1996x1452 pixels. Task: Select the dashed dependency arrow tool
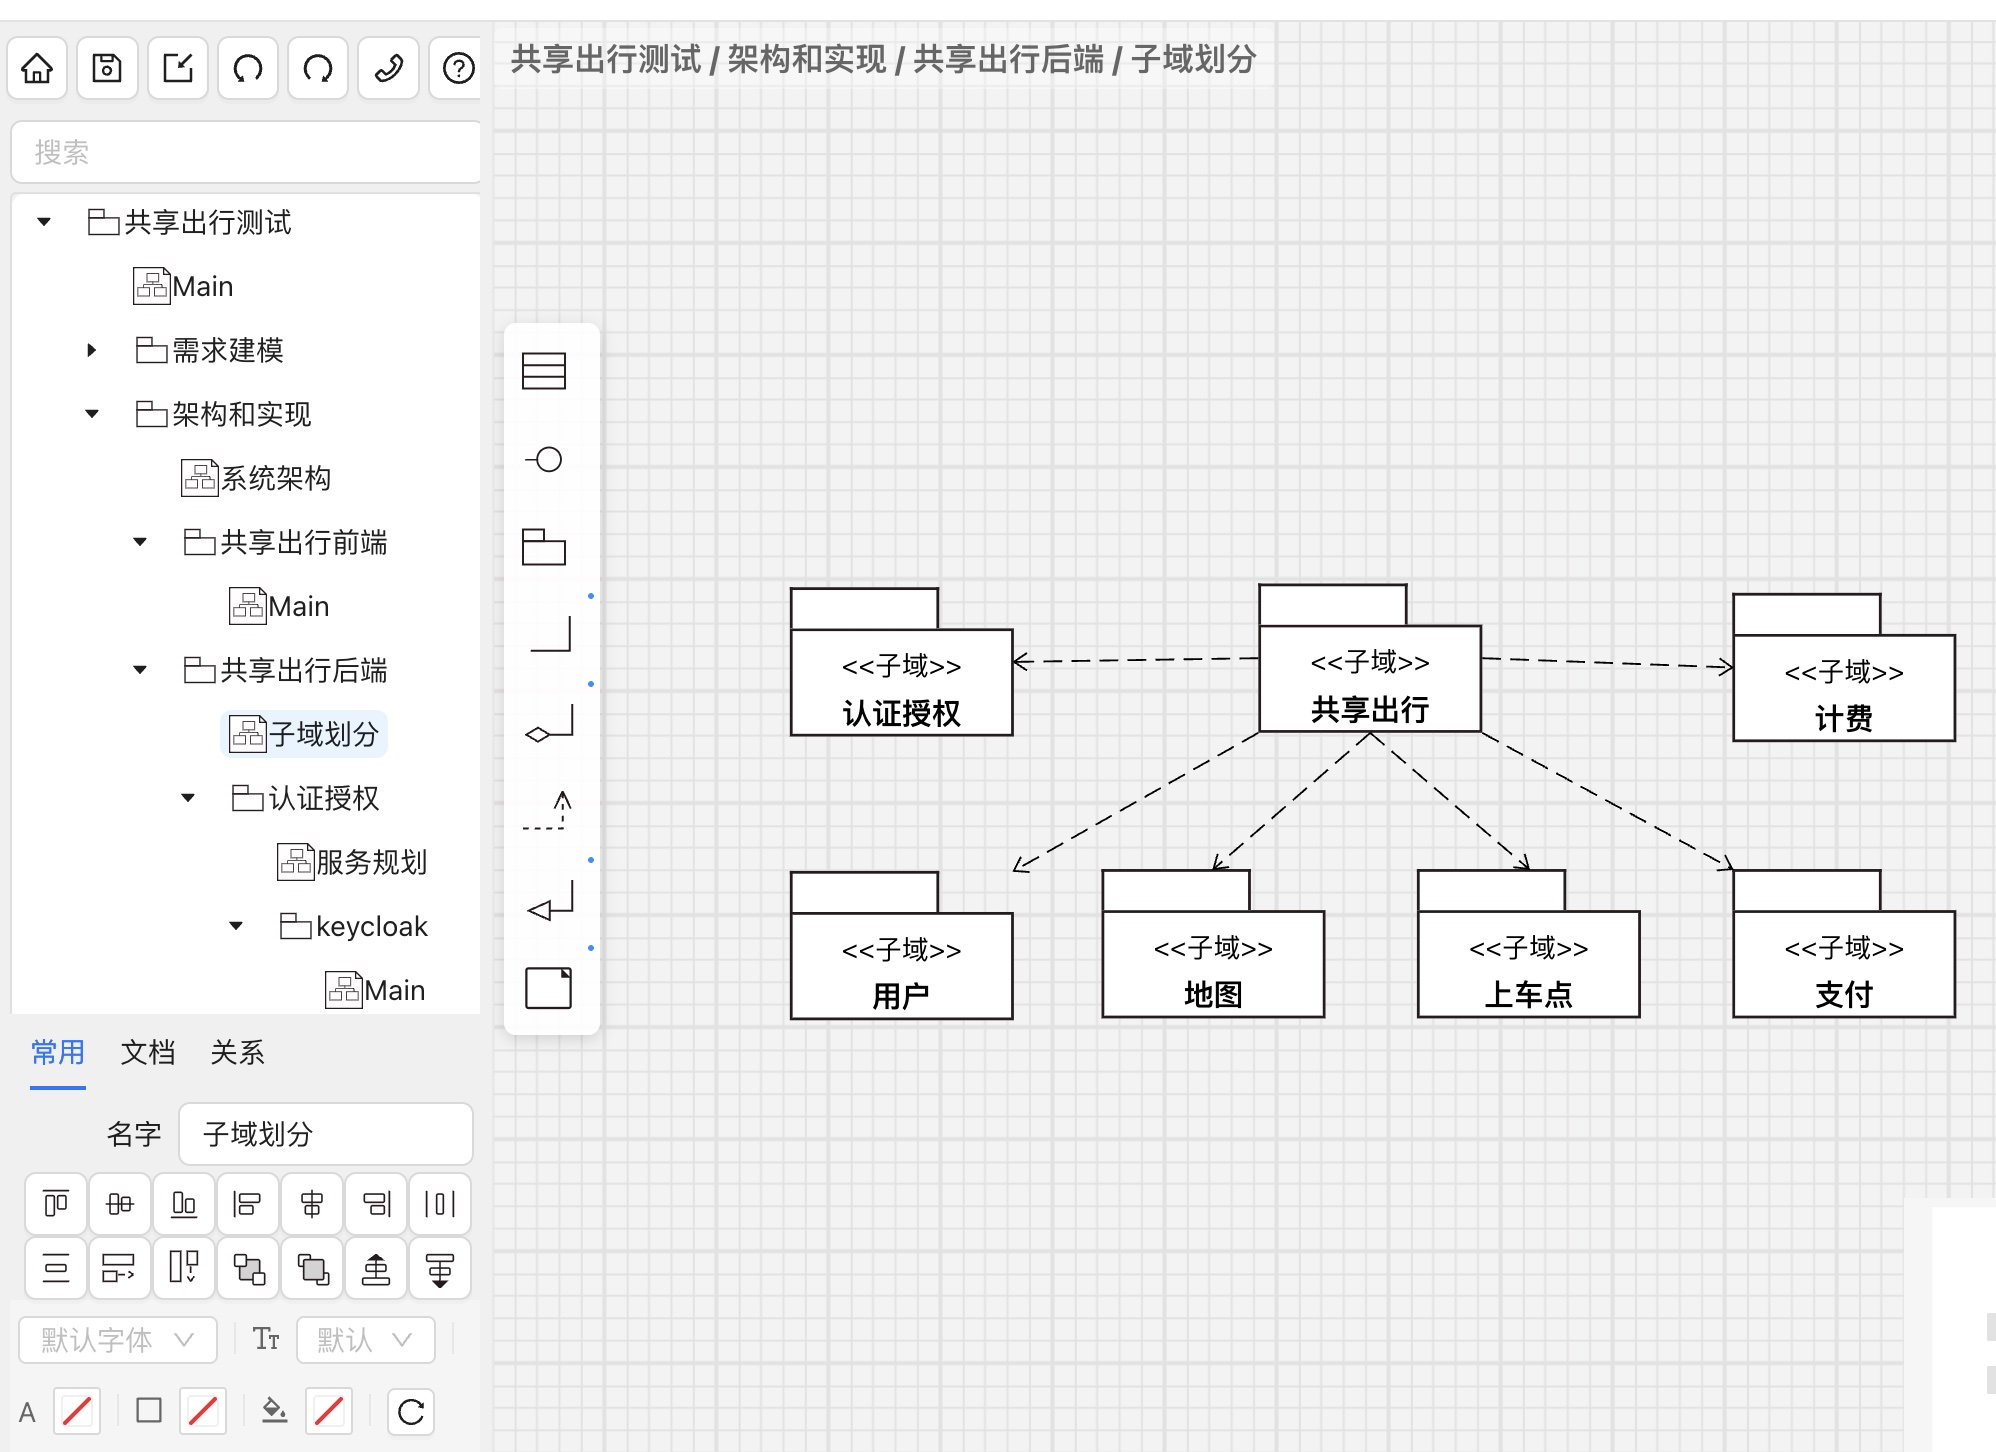[547, 810]
